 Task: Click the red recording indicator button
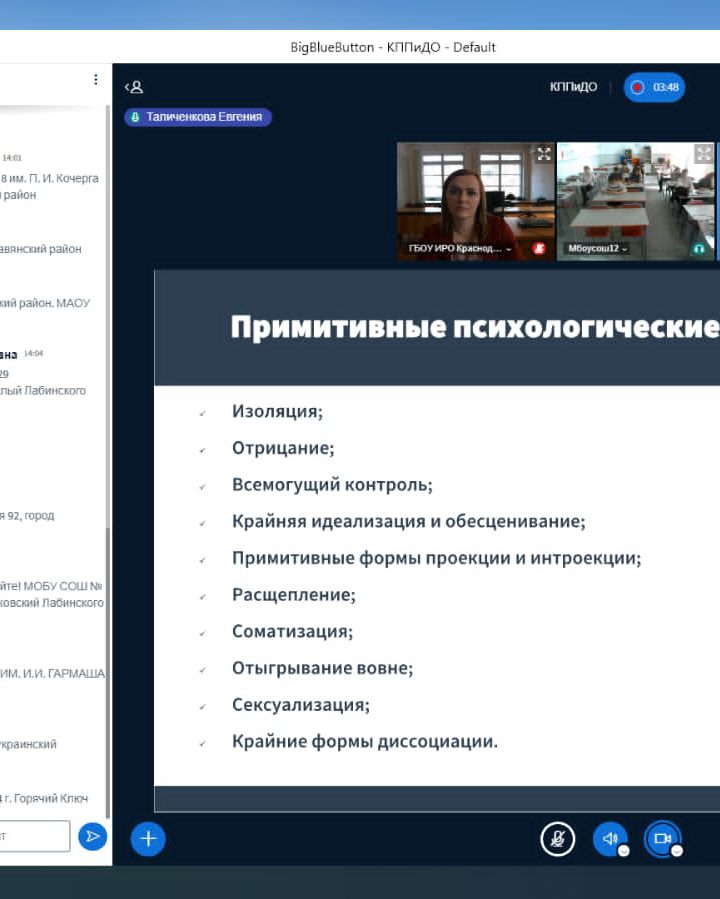(637, 87)
